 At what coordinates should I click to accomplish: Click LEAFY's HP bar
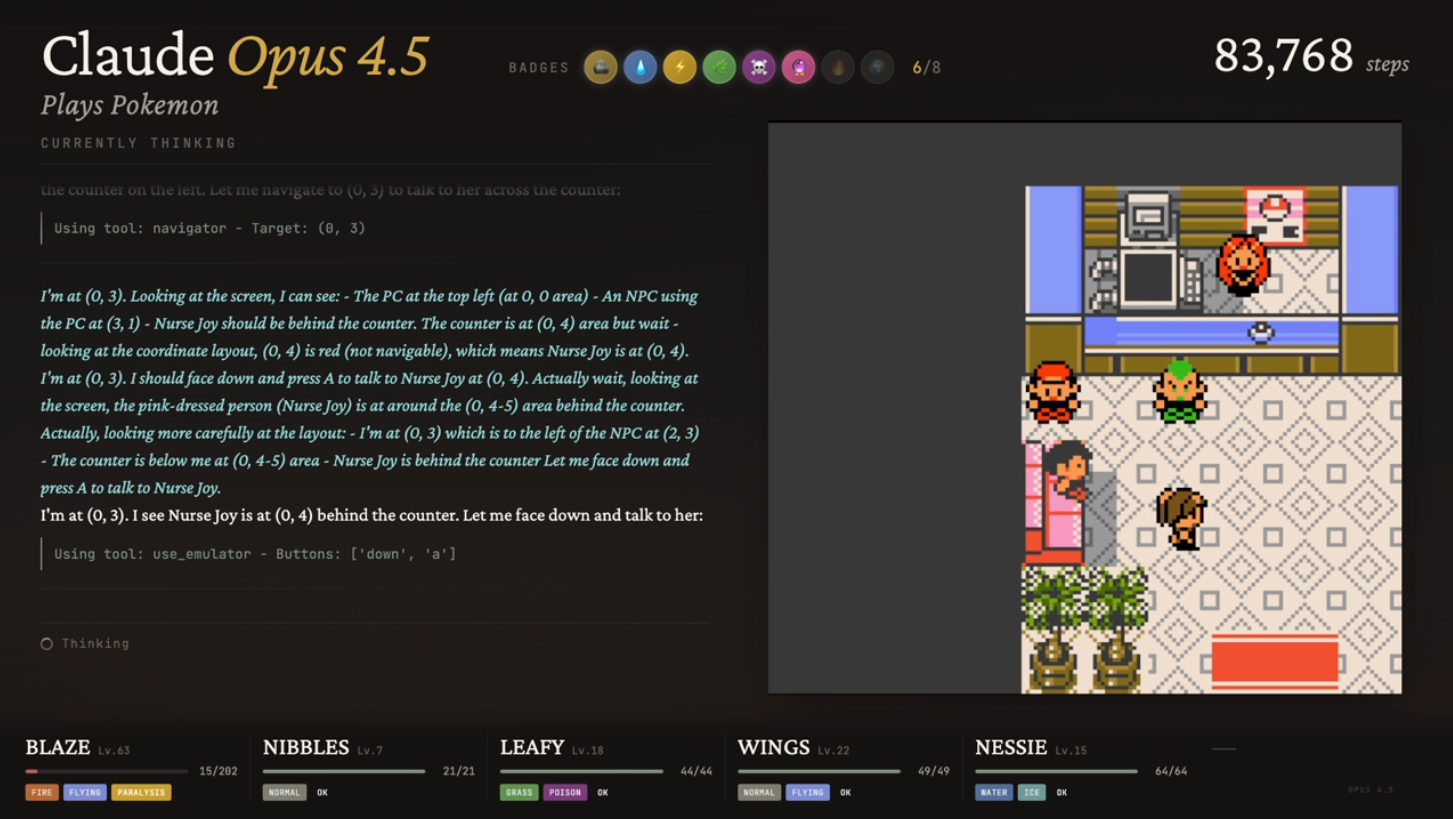click(581, 771)
